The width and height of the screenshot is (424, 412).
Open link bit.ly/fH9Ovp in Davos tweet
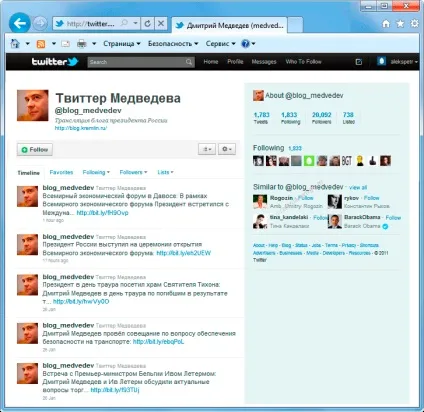102,213
